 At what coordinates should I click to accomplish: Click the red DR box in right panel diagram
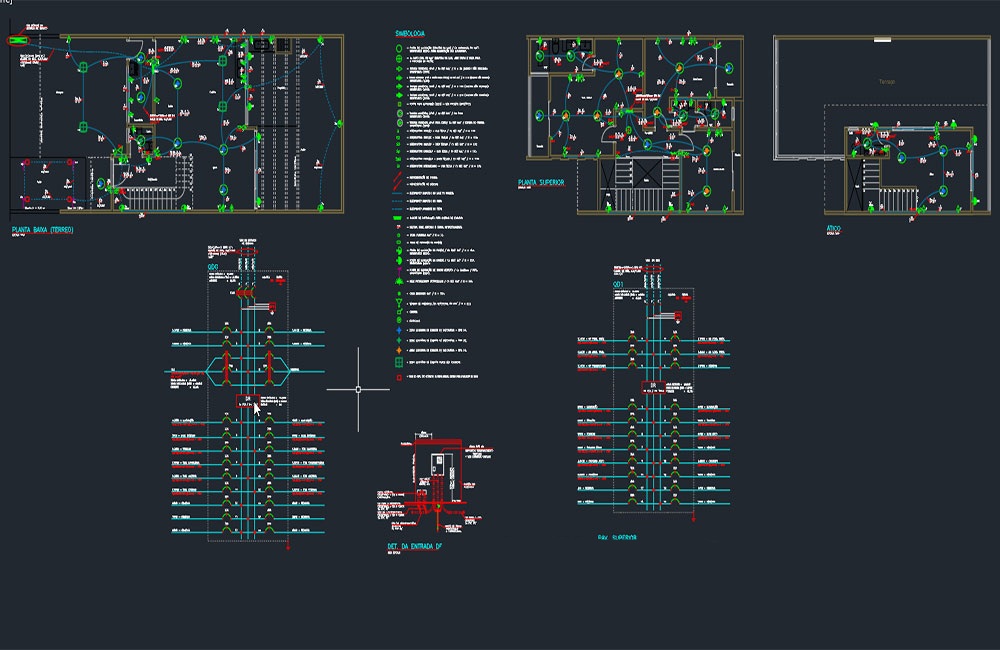tap(652, 387)
